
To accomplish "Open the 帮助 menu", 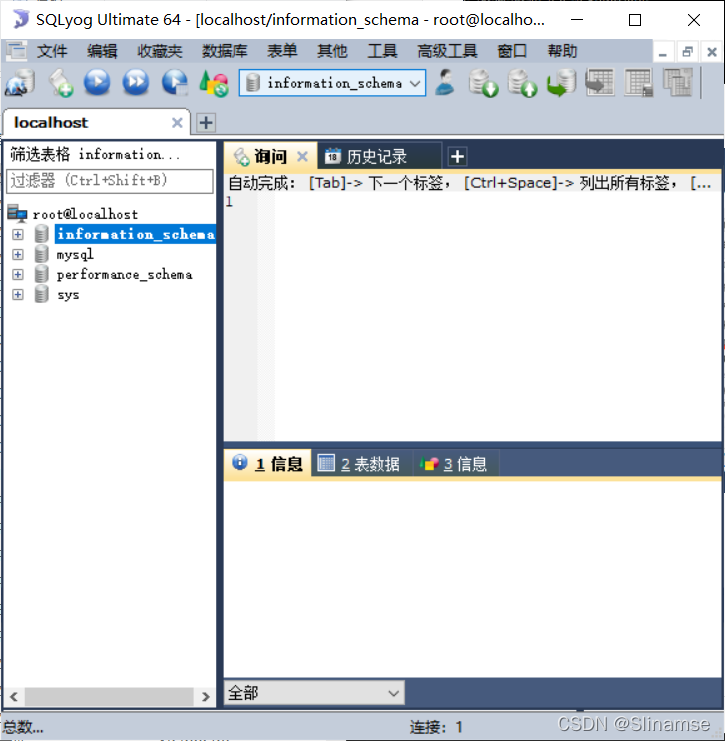I will pos(562,51).
